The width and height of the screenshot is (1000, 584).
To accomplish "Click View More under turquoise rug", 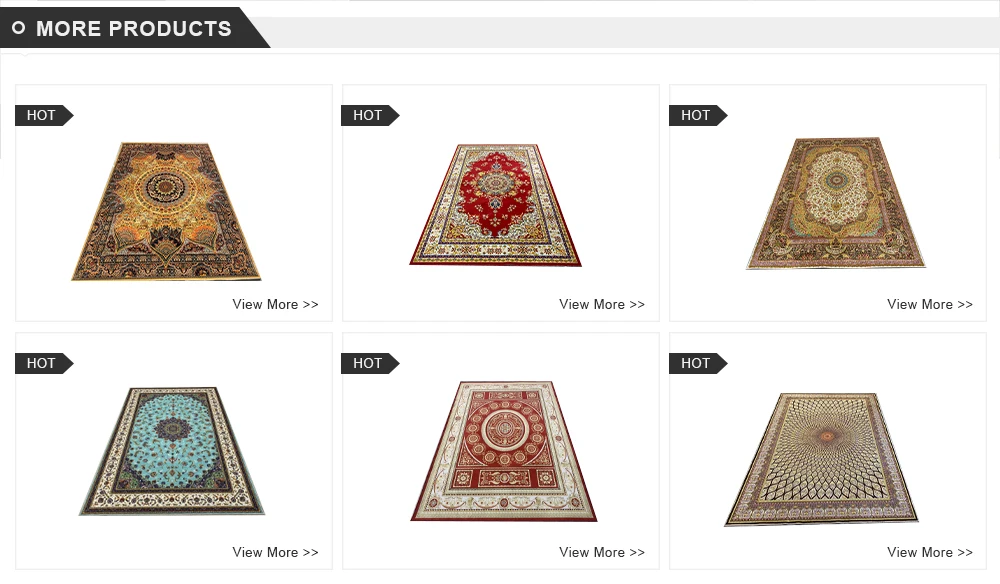I will pos(276,552).
